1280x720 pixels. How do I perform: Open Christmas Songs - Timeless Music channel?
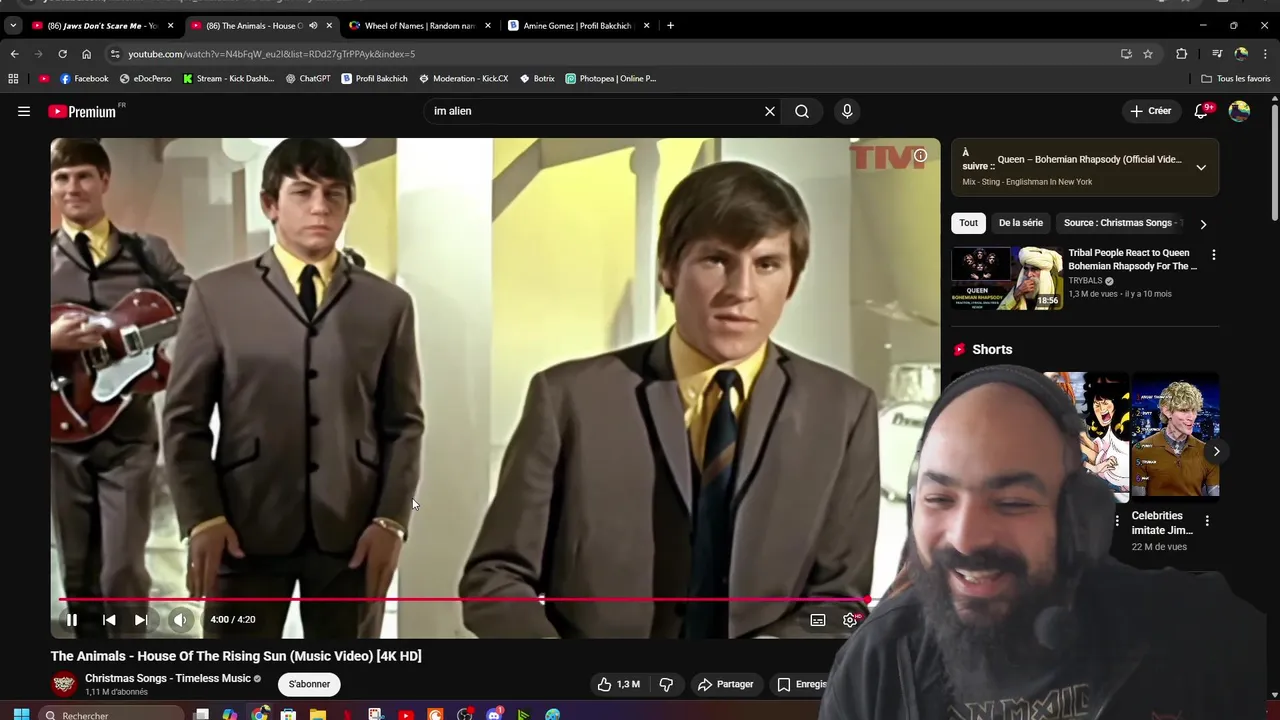[x=168, y=678]
